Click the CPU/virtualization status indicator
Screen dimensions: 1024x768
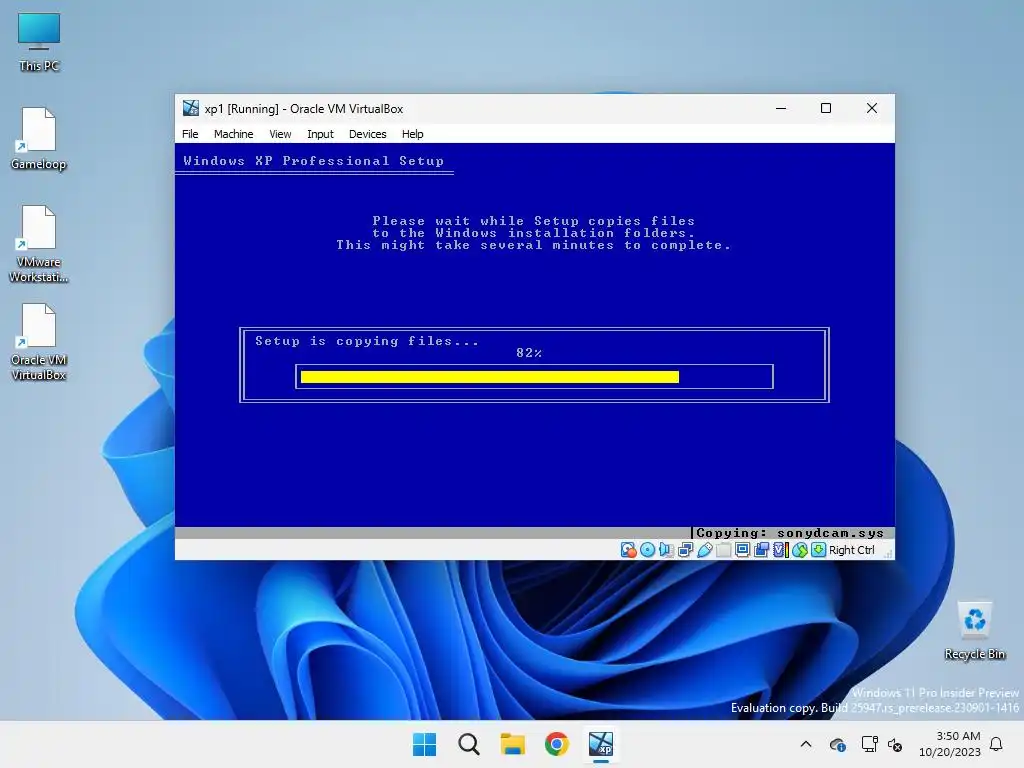[x=780, y=550]
